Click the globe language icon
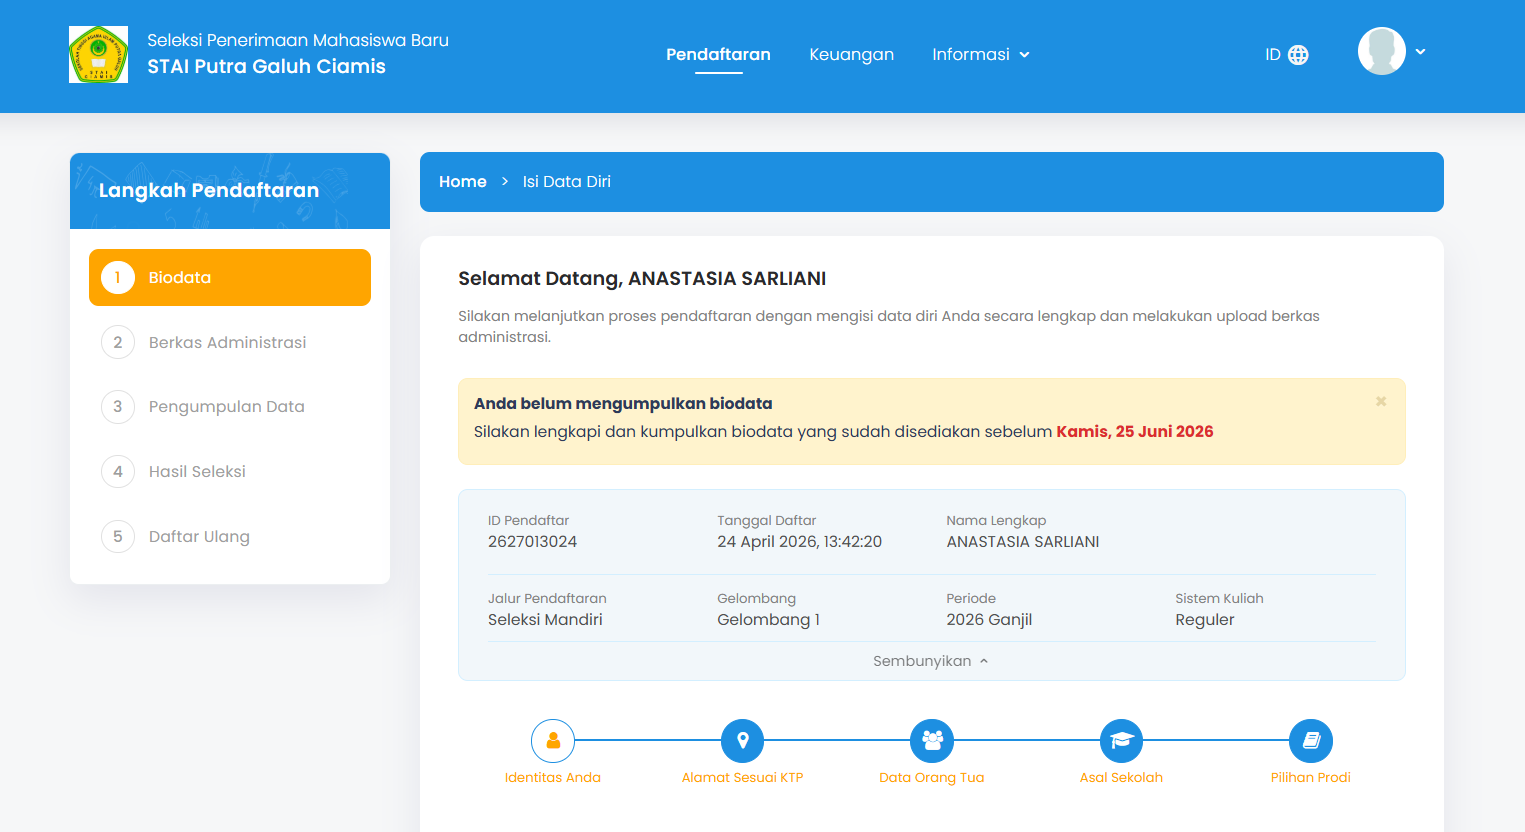1525x832 pixels. click(1298, 55)
